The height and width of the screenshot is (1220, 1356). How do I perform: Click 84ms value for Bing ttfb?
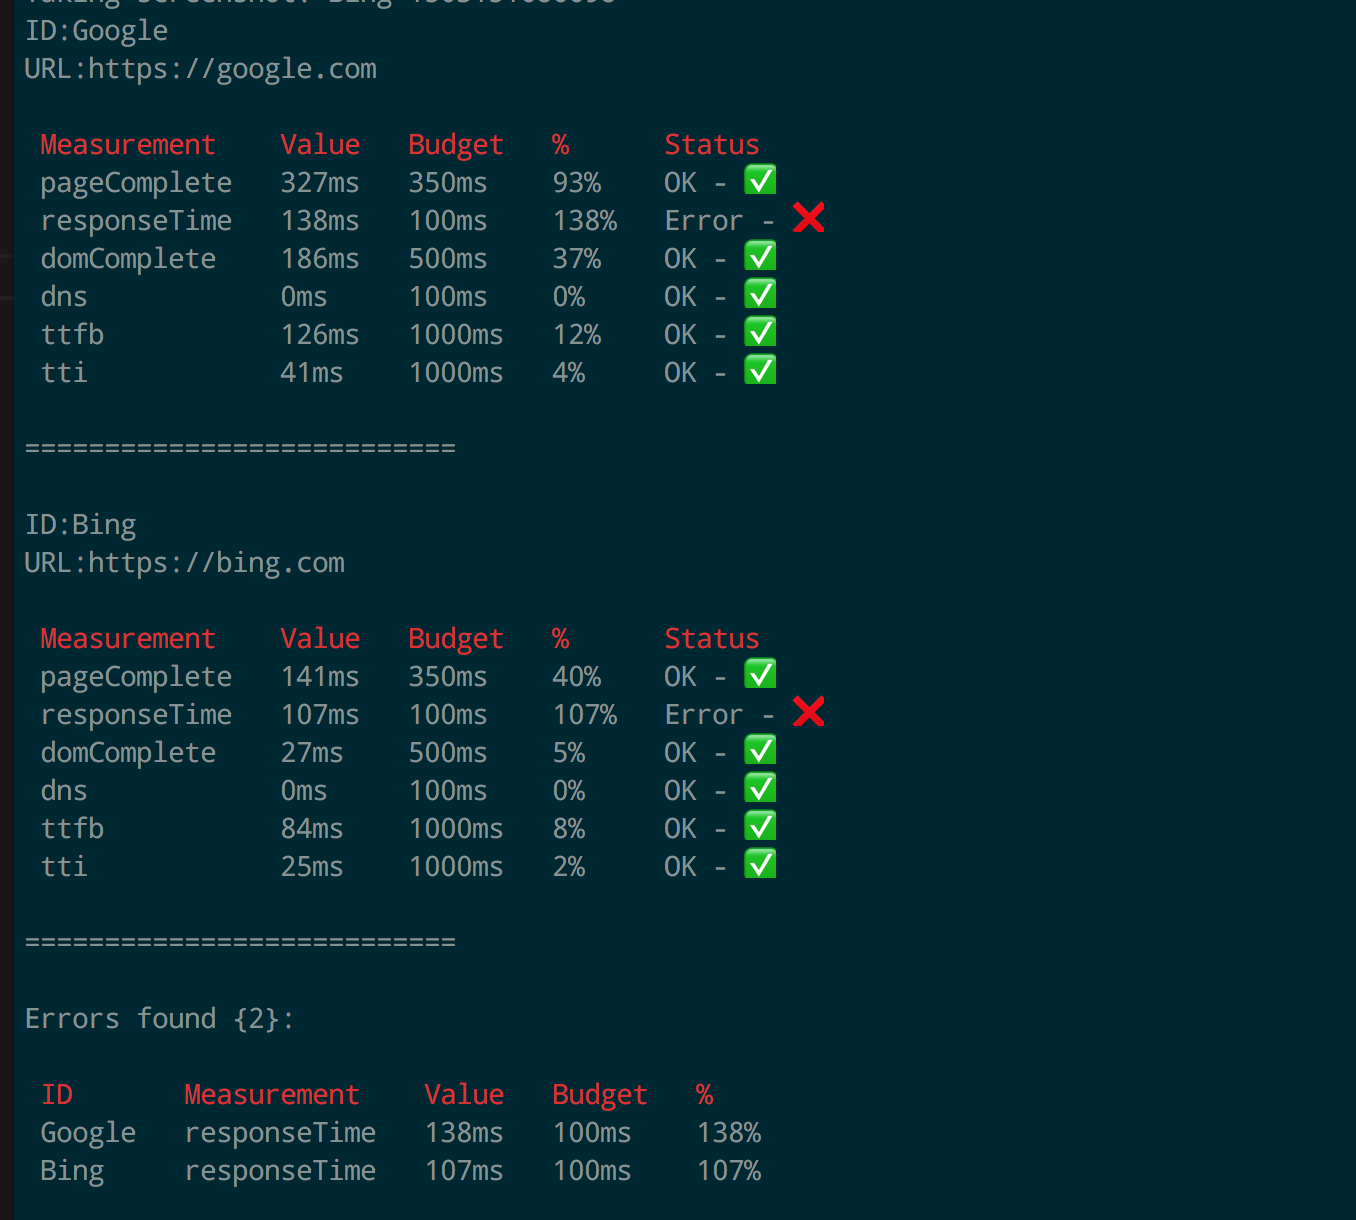tap(312, 829)
